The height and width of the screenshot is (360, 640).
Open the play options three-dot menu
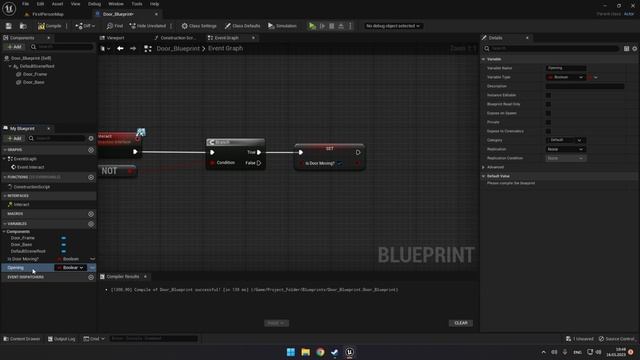(350, 26)
